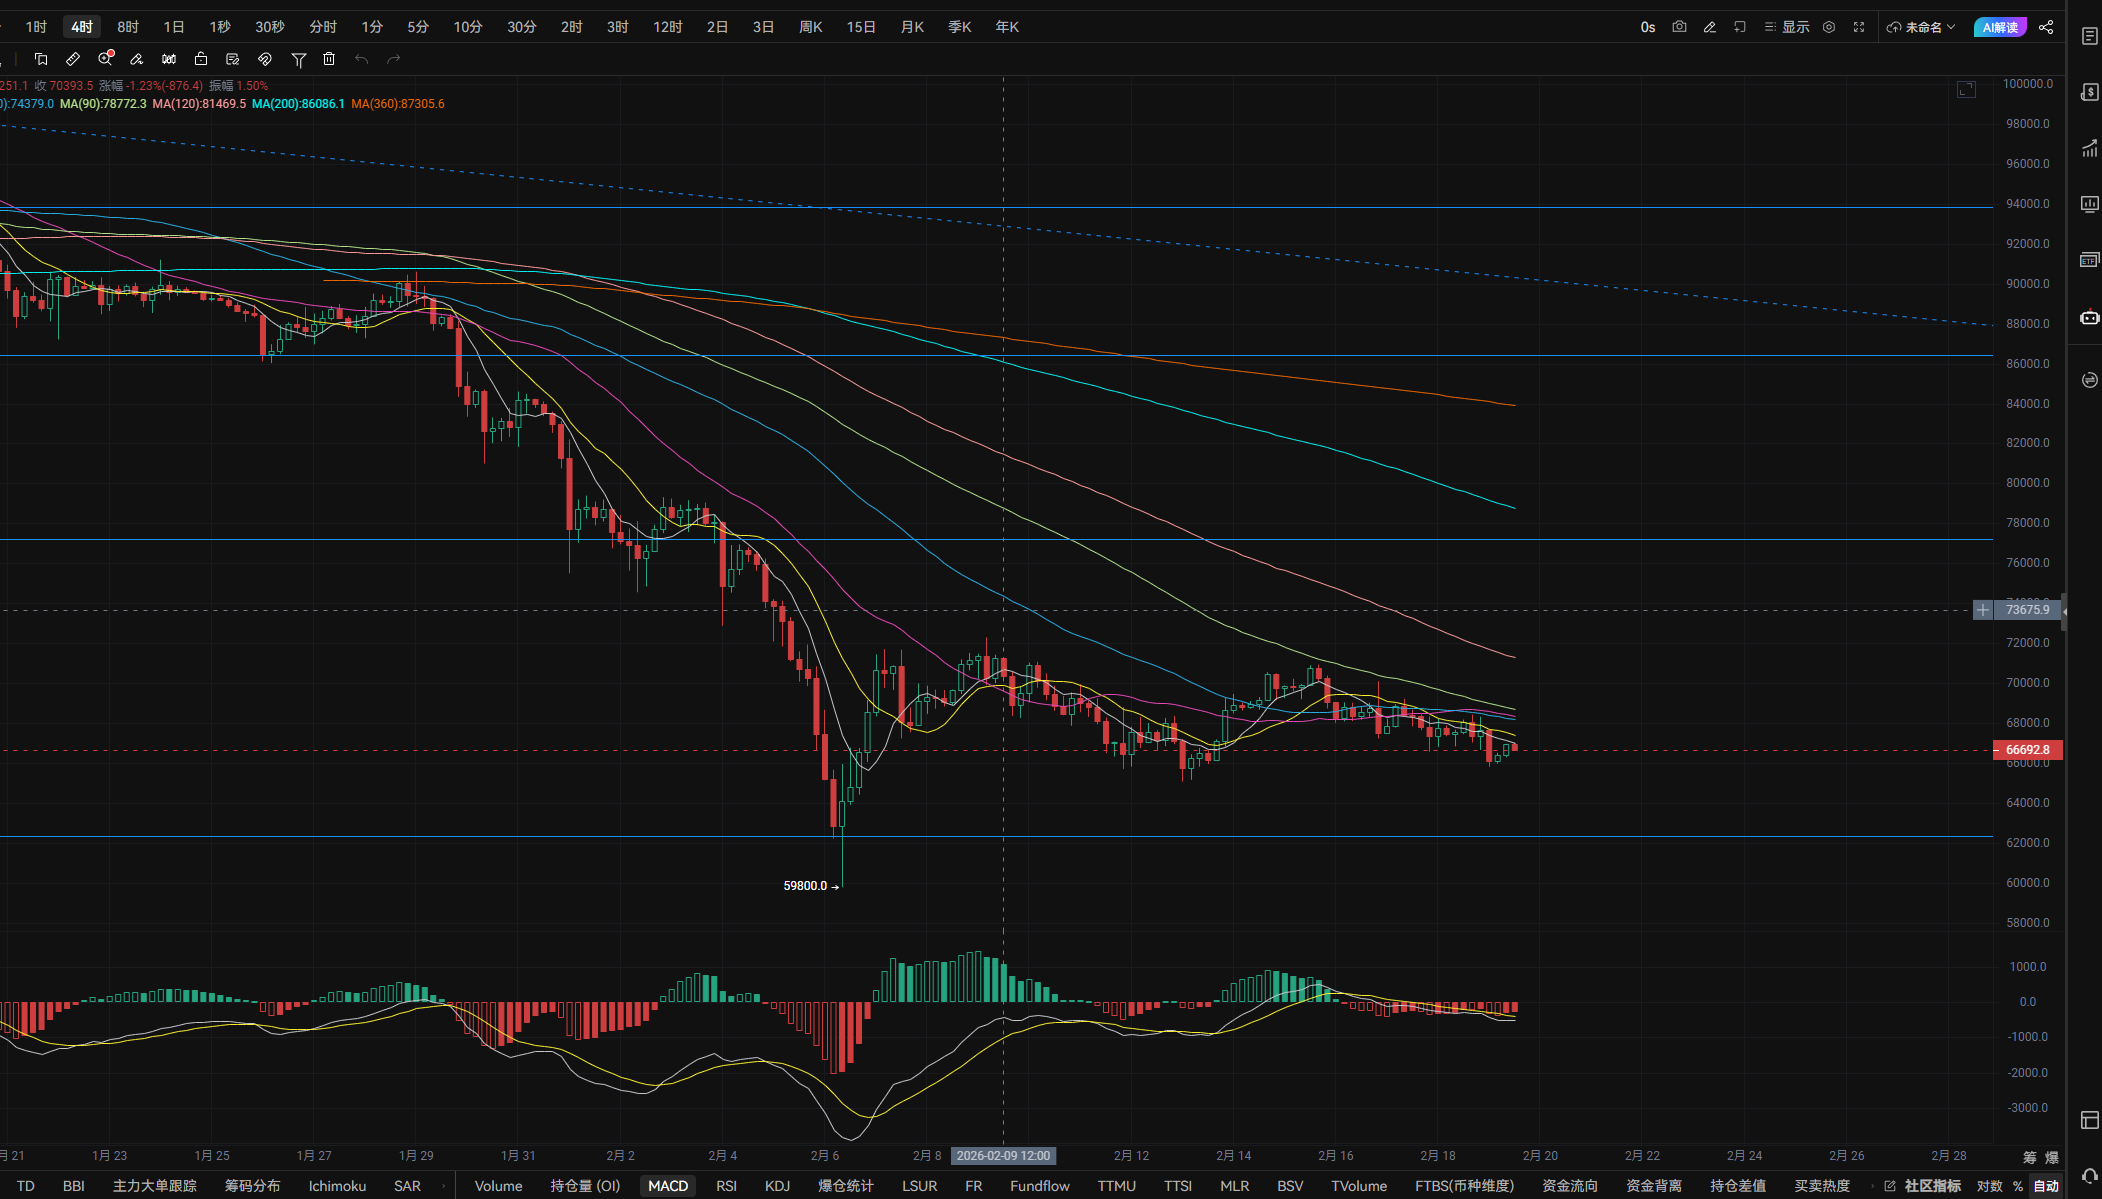This screenshot has width=2102, height=1199.
Task: Click the hexagon settings icon
Action: tap(1829, 27)
